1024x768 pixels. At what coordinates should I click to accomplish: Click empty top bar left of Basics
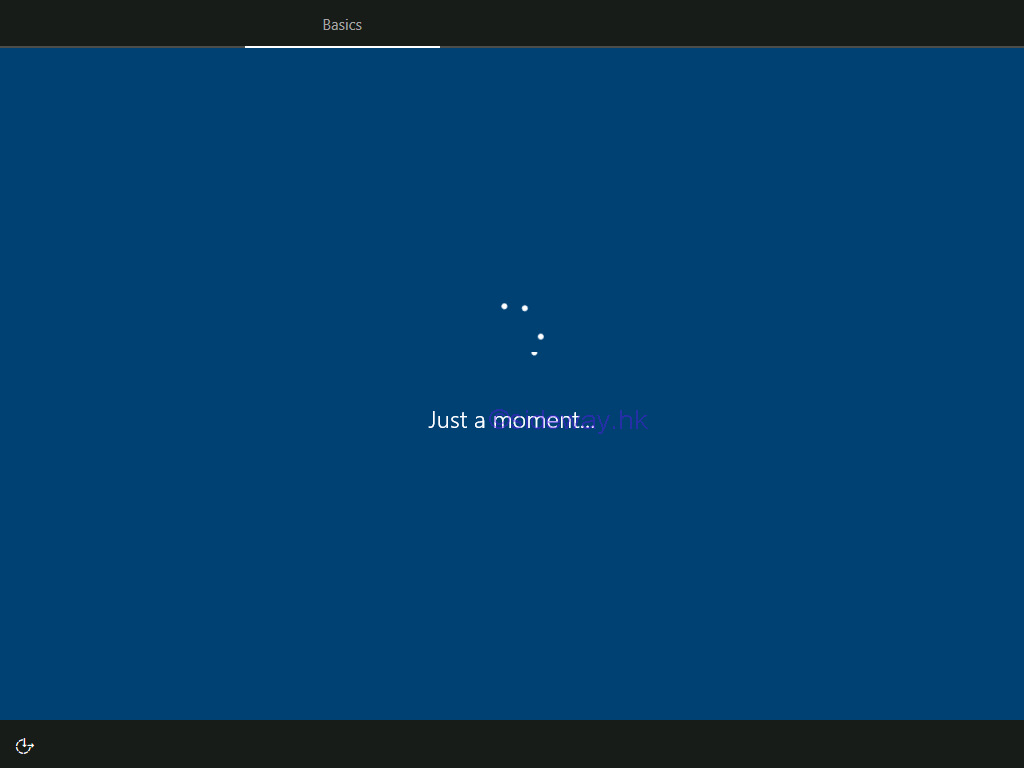[120, 24]
